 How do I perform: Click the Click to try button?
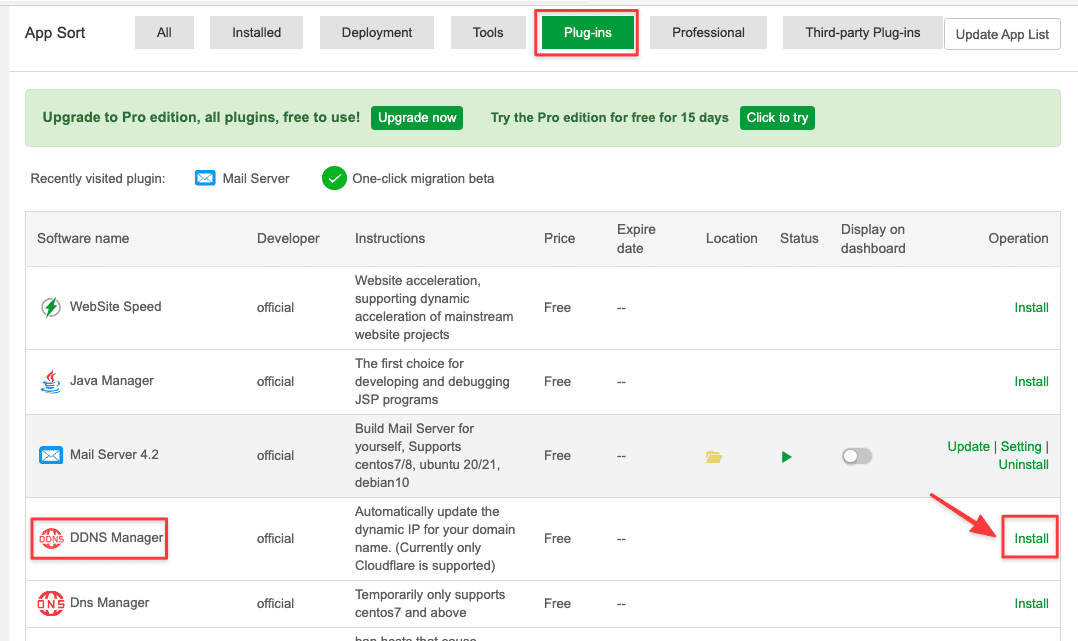[x=777, y=117]
